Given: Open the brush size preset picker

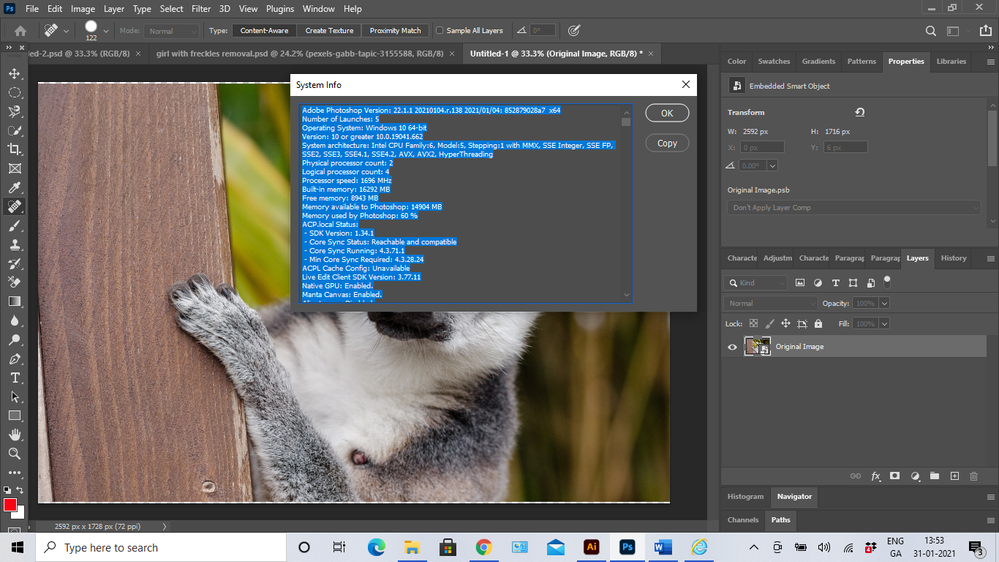Looking at the screenshot, I should tap(106, 31).
